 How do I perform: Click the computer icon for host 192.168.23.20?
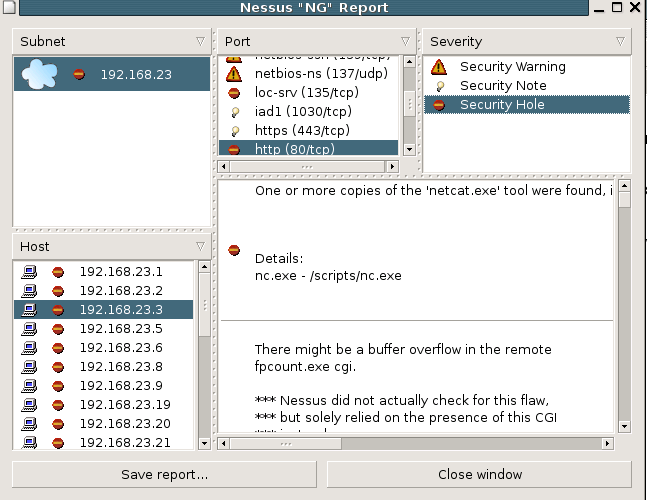tap(29, 424)
